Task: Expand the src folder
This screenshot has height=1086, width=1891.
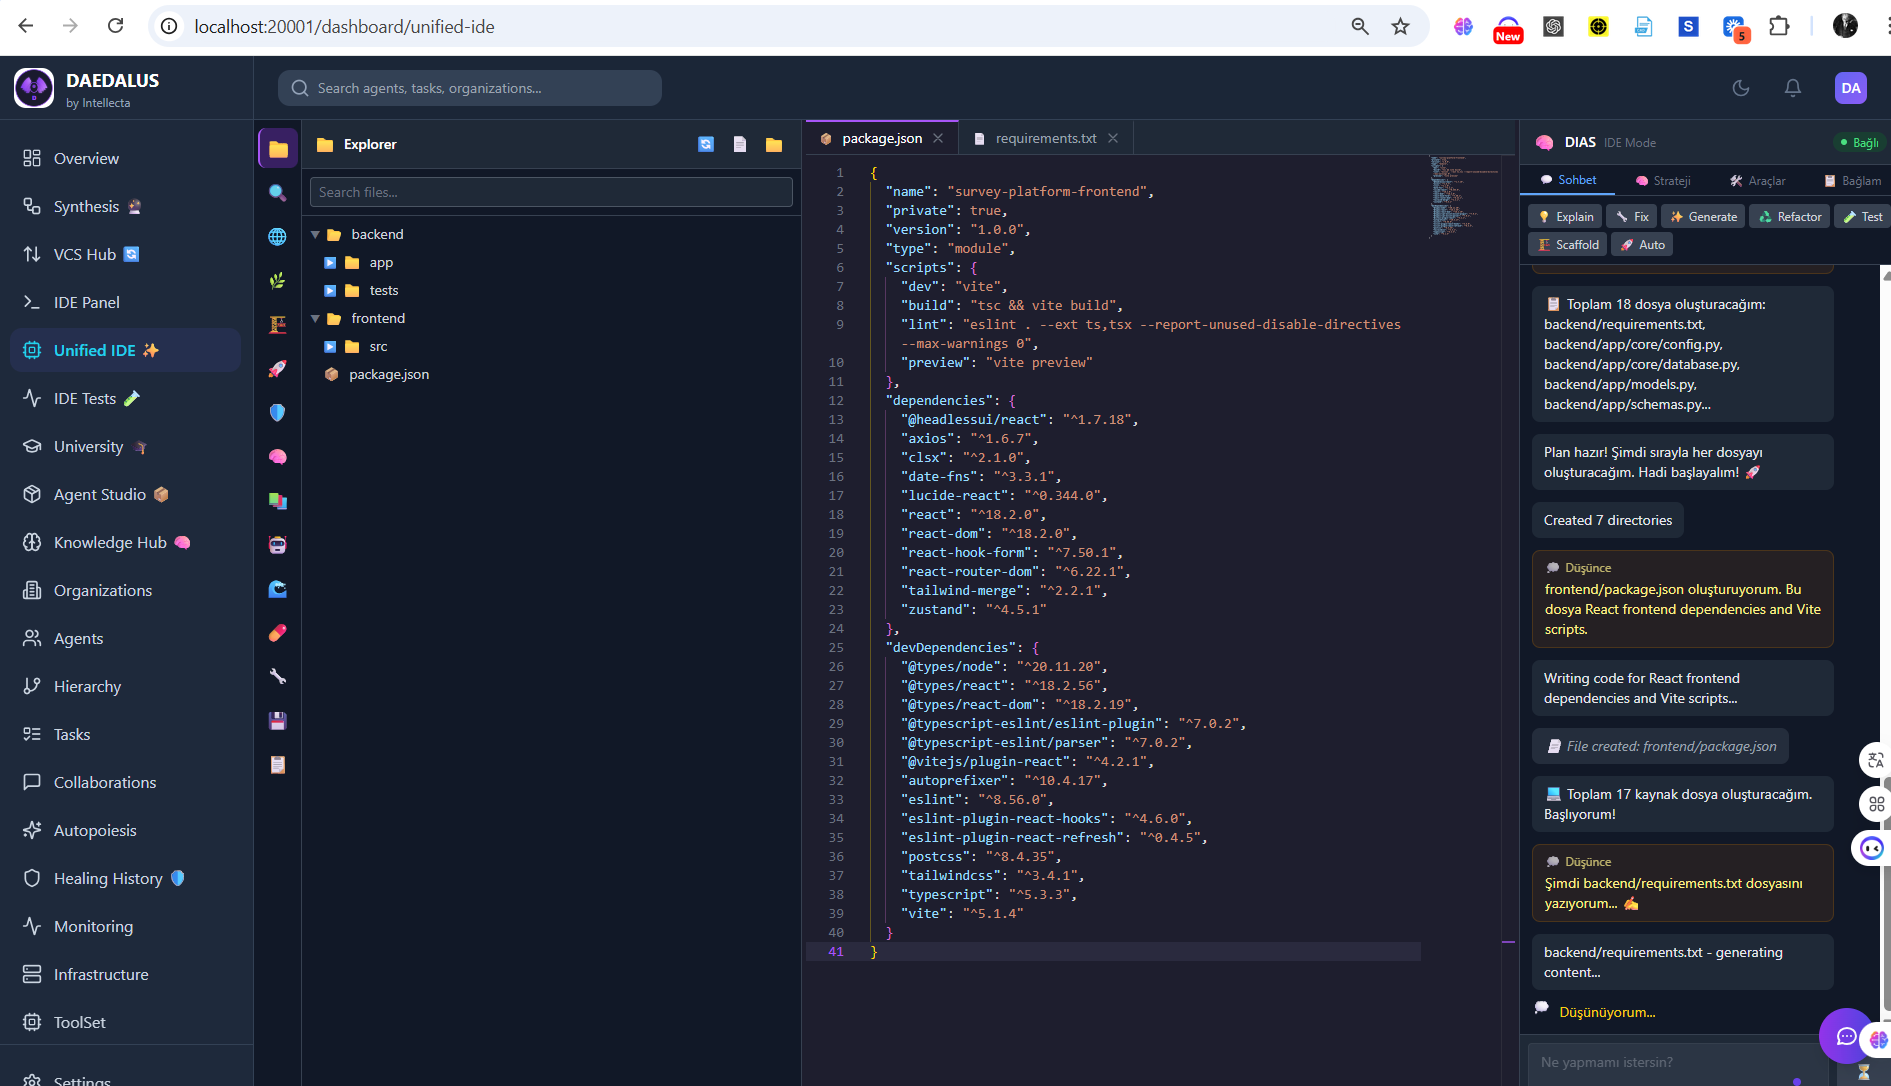Action: [x=330, y=347]
